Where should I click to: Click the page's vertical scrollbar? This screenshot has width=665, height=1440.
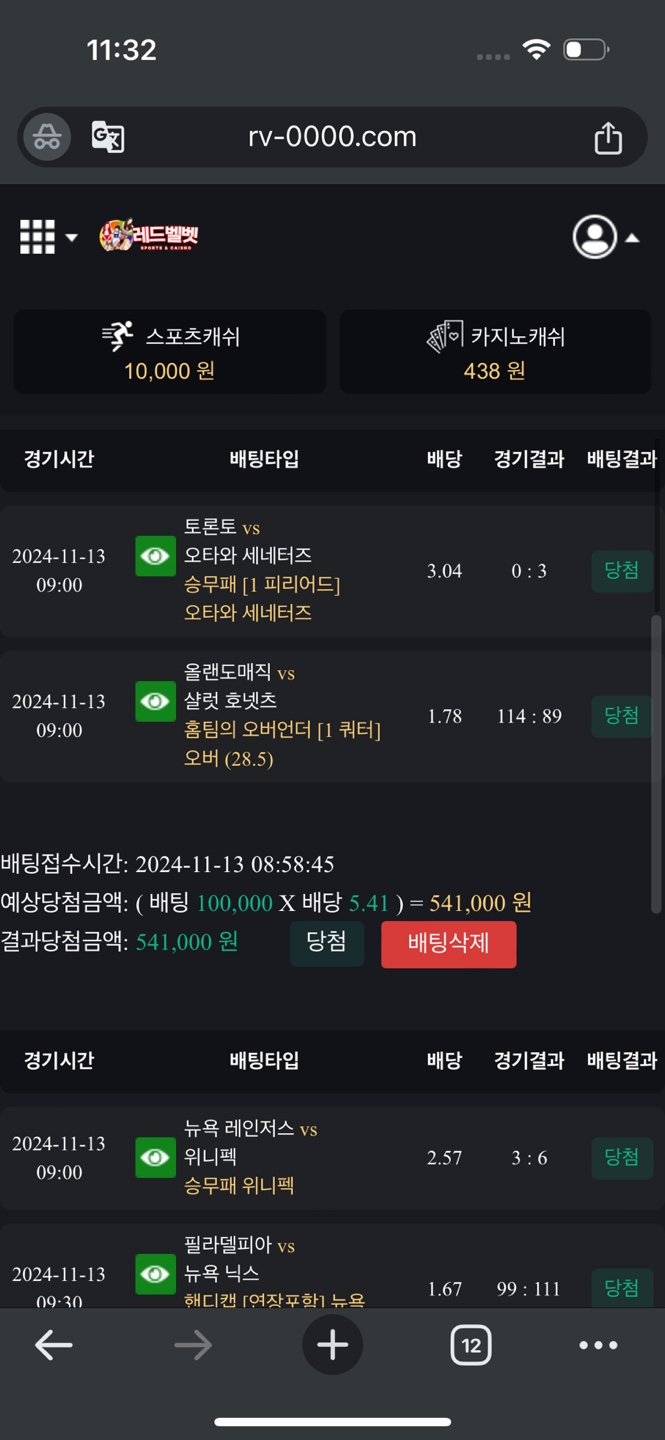coord(656,760)
